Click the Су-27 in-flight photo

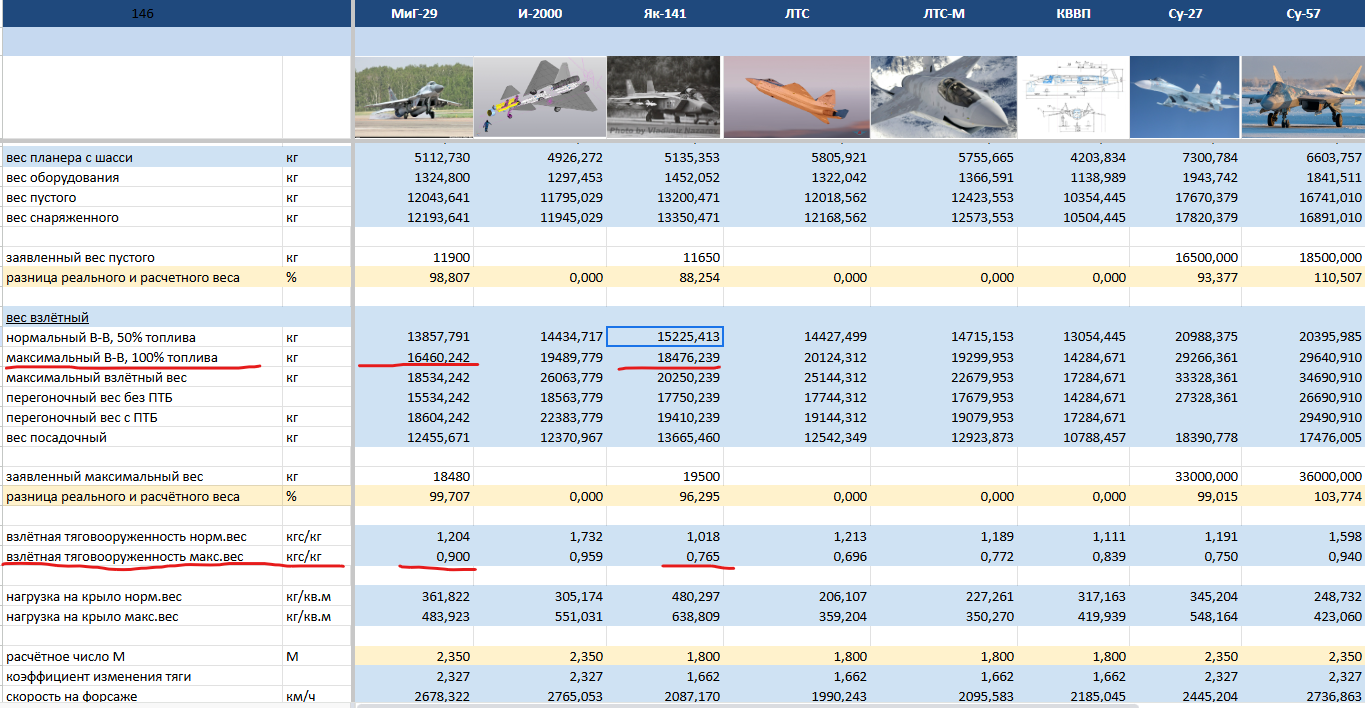tap(1185, 97)
